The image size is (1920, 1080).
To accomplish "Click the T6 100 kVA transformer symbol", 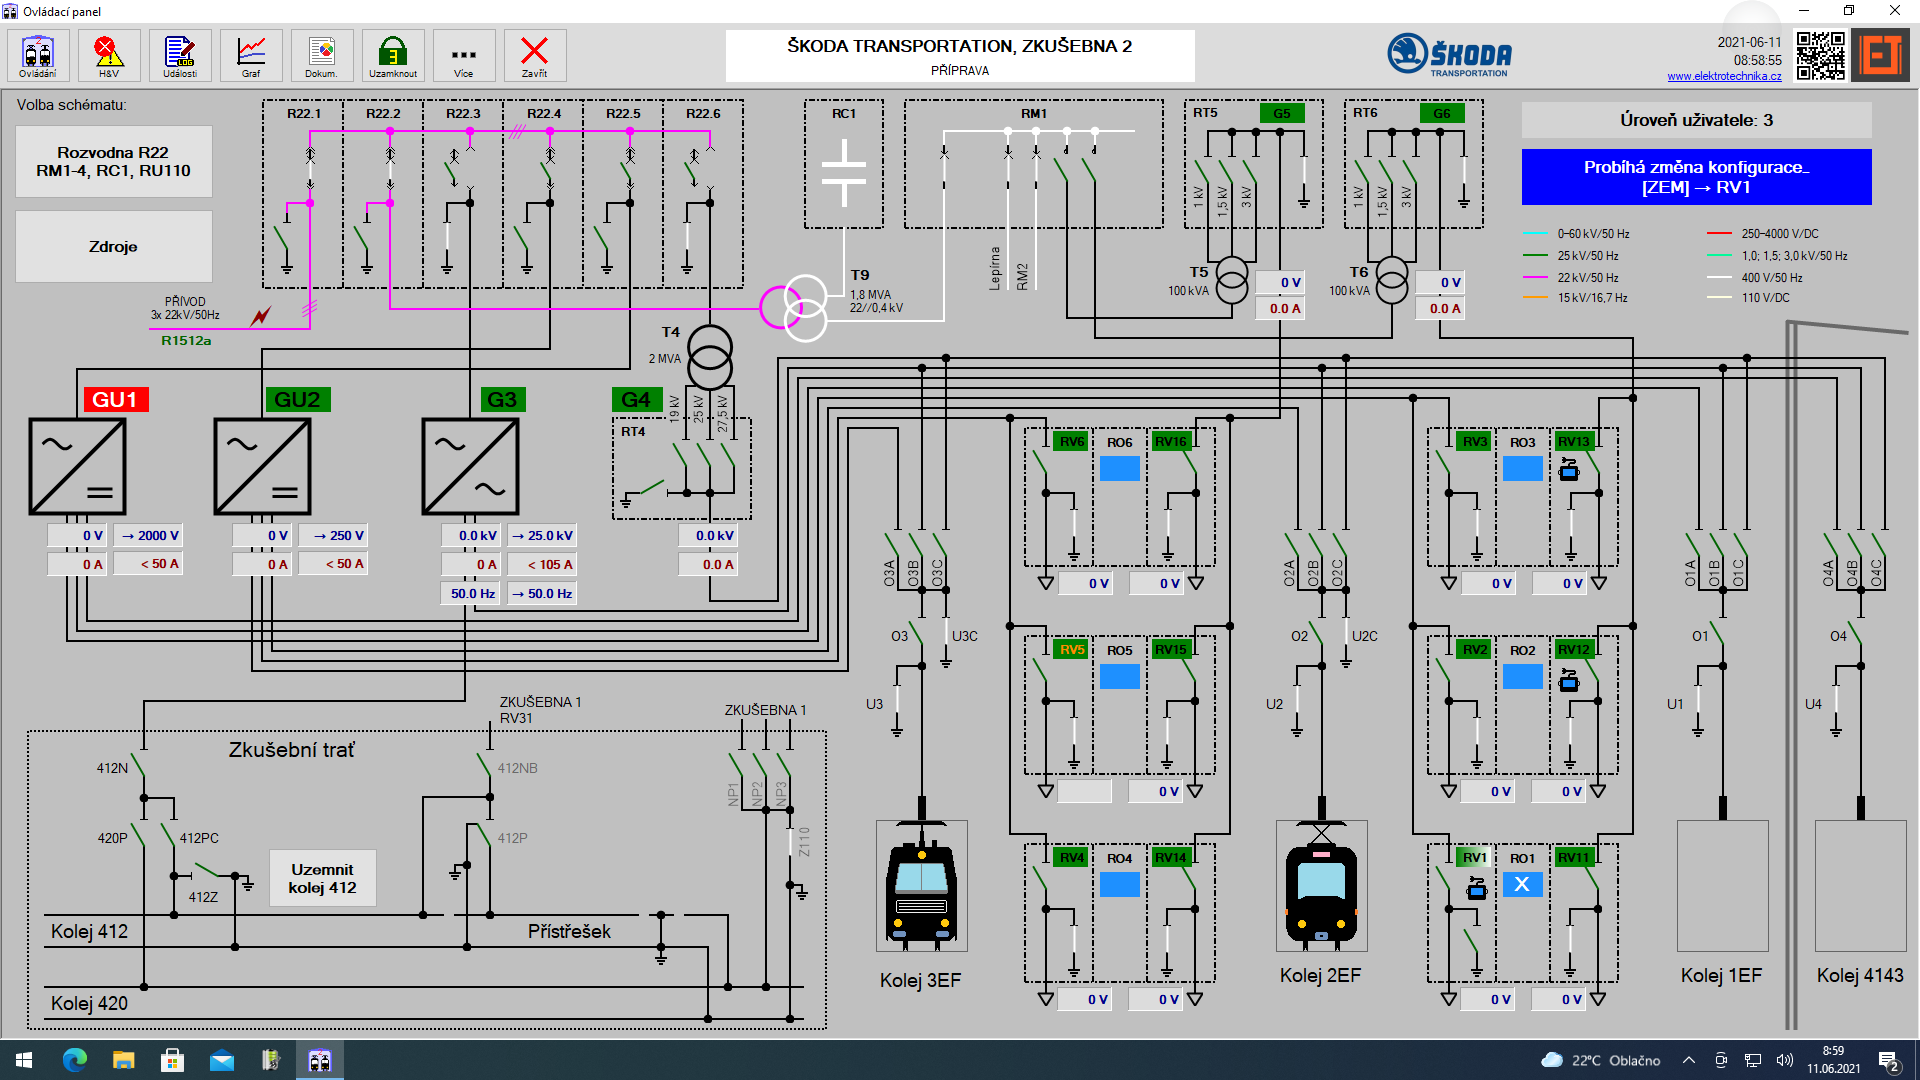I will point(1392,281).
